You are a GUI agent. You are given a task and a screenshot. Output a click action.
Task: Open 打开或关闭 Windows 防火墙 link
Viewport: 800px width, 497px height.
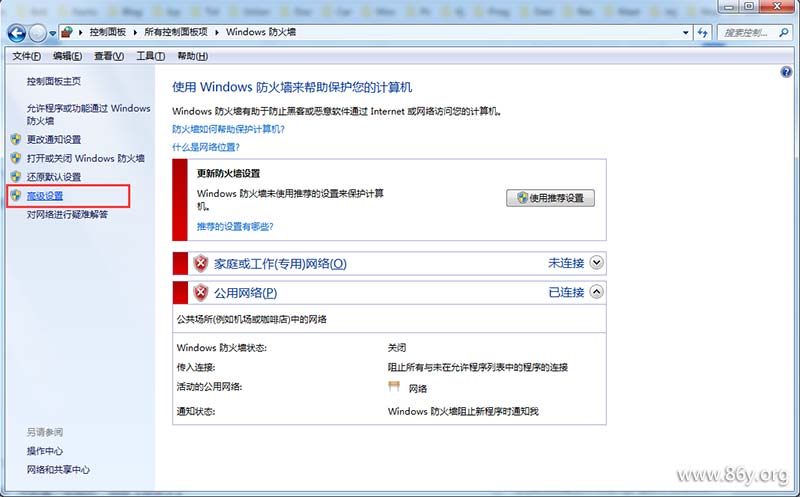(86, 158)
